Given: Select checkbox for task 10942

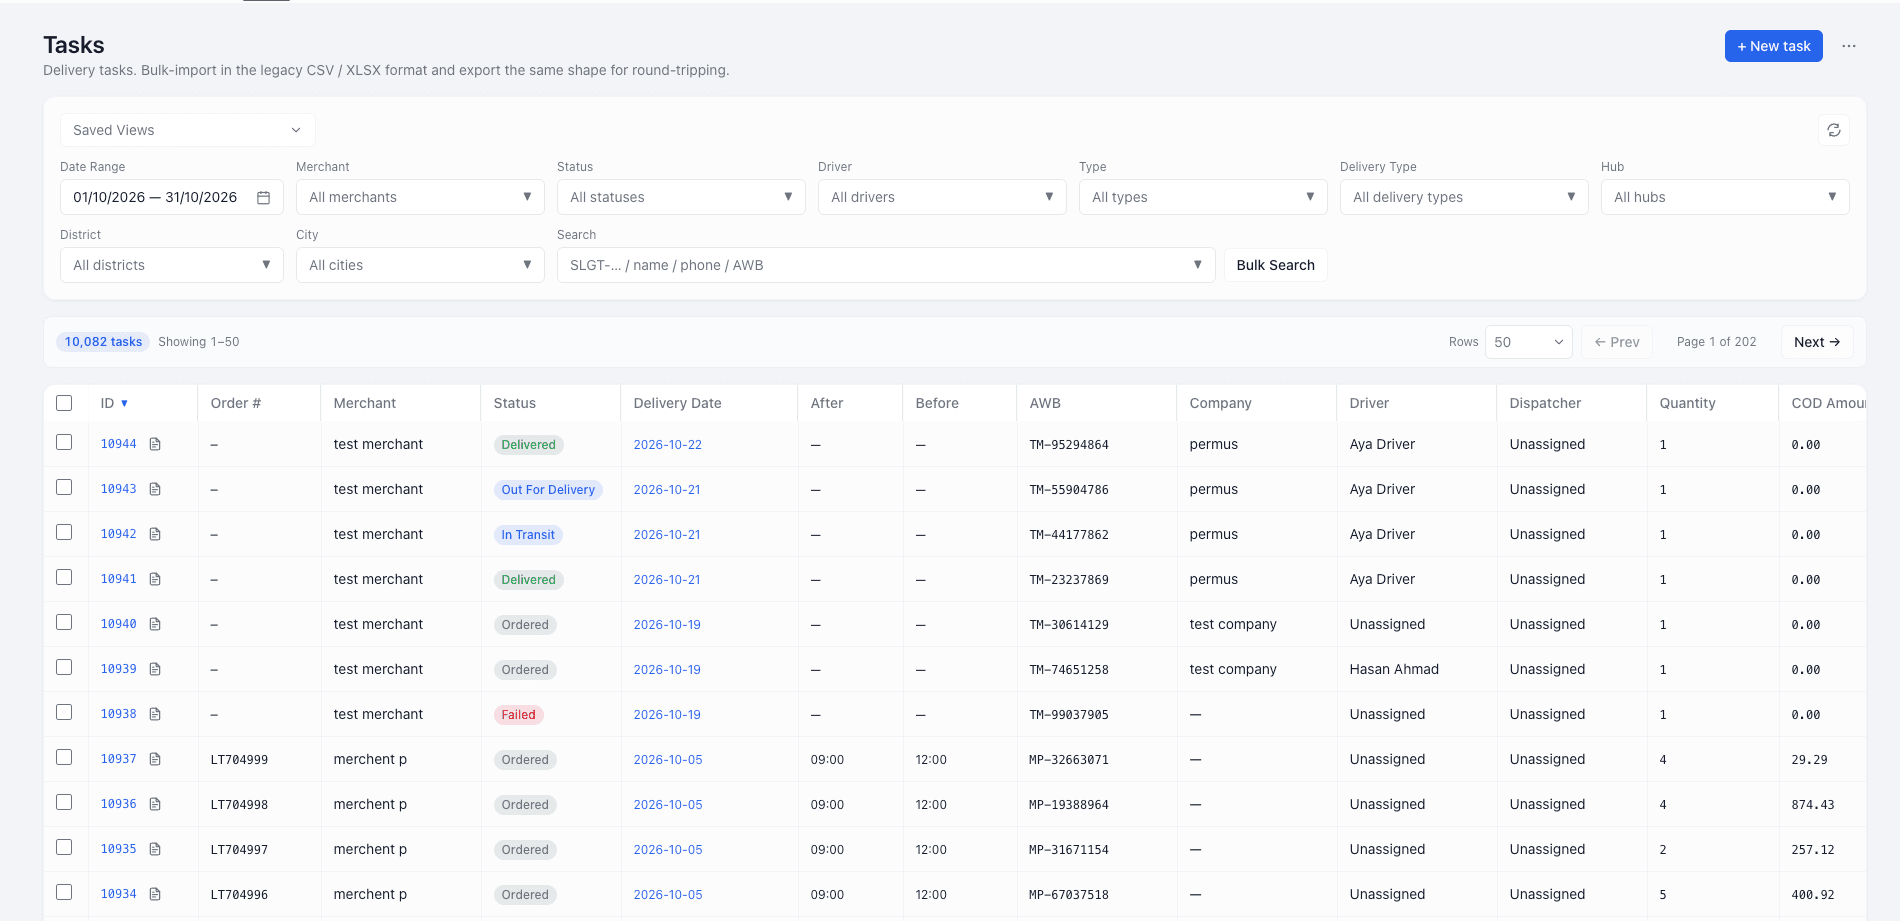Looking at the screenshot, I should [x=64, y=532].
